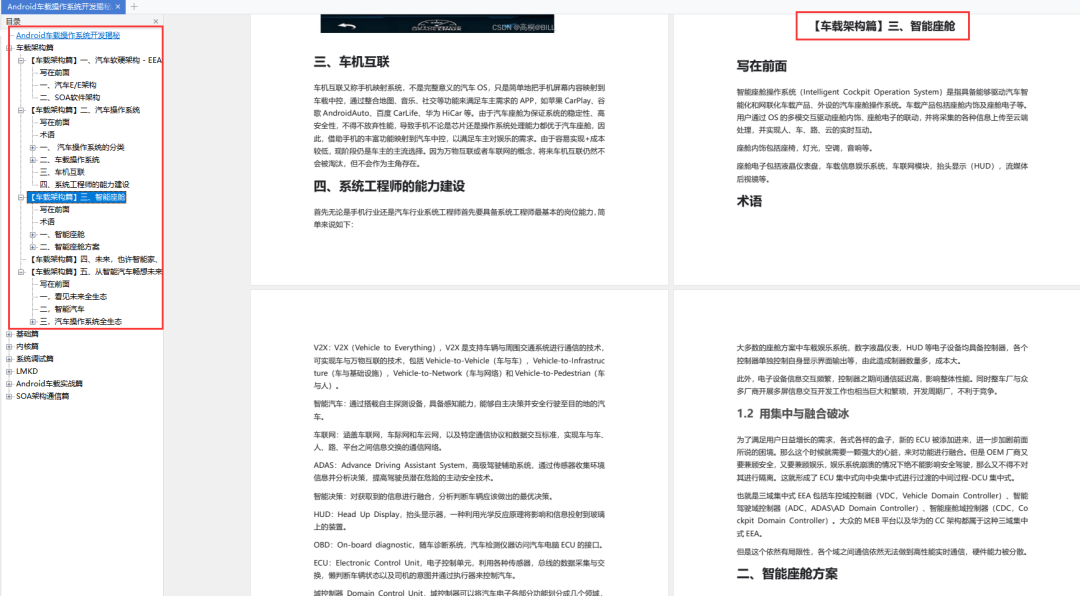
Task: Expand 一、智能座舱 outline node
Action: [x=32, y=234]
